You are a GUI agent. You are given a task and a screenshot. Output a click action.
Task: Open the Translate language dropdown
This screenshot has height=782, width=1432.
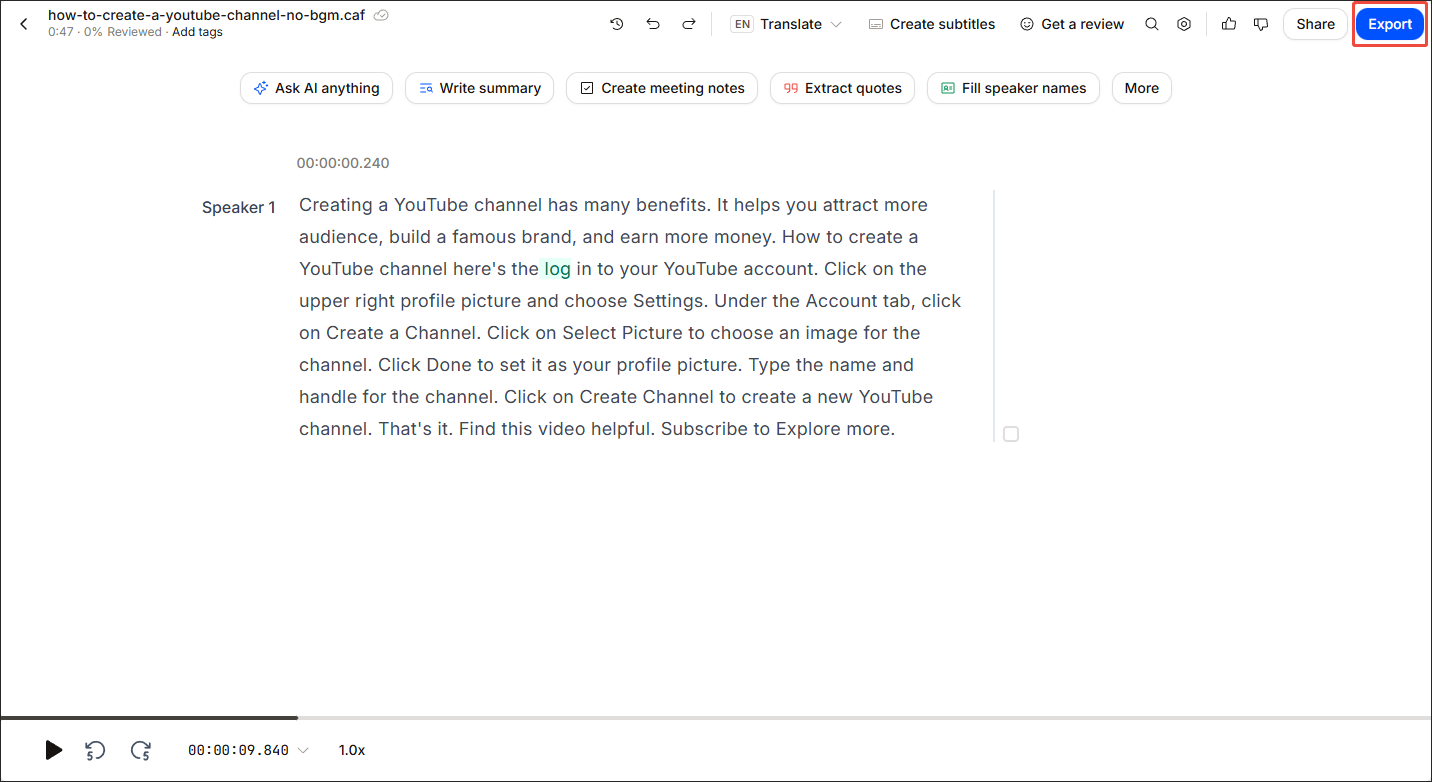(838, 23)
